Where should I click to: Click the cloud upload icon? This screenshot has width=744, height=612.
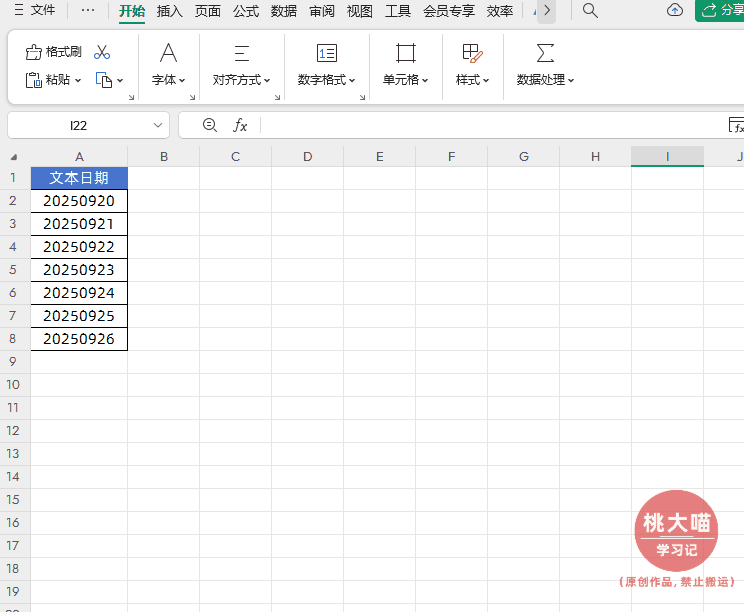pyautogui.click(x=675, y=10)
